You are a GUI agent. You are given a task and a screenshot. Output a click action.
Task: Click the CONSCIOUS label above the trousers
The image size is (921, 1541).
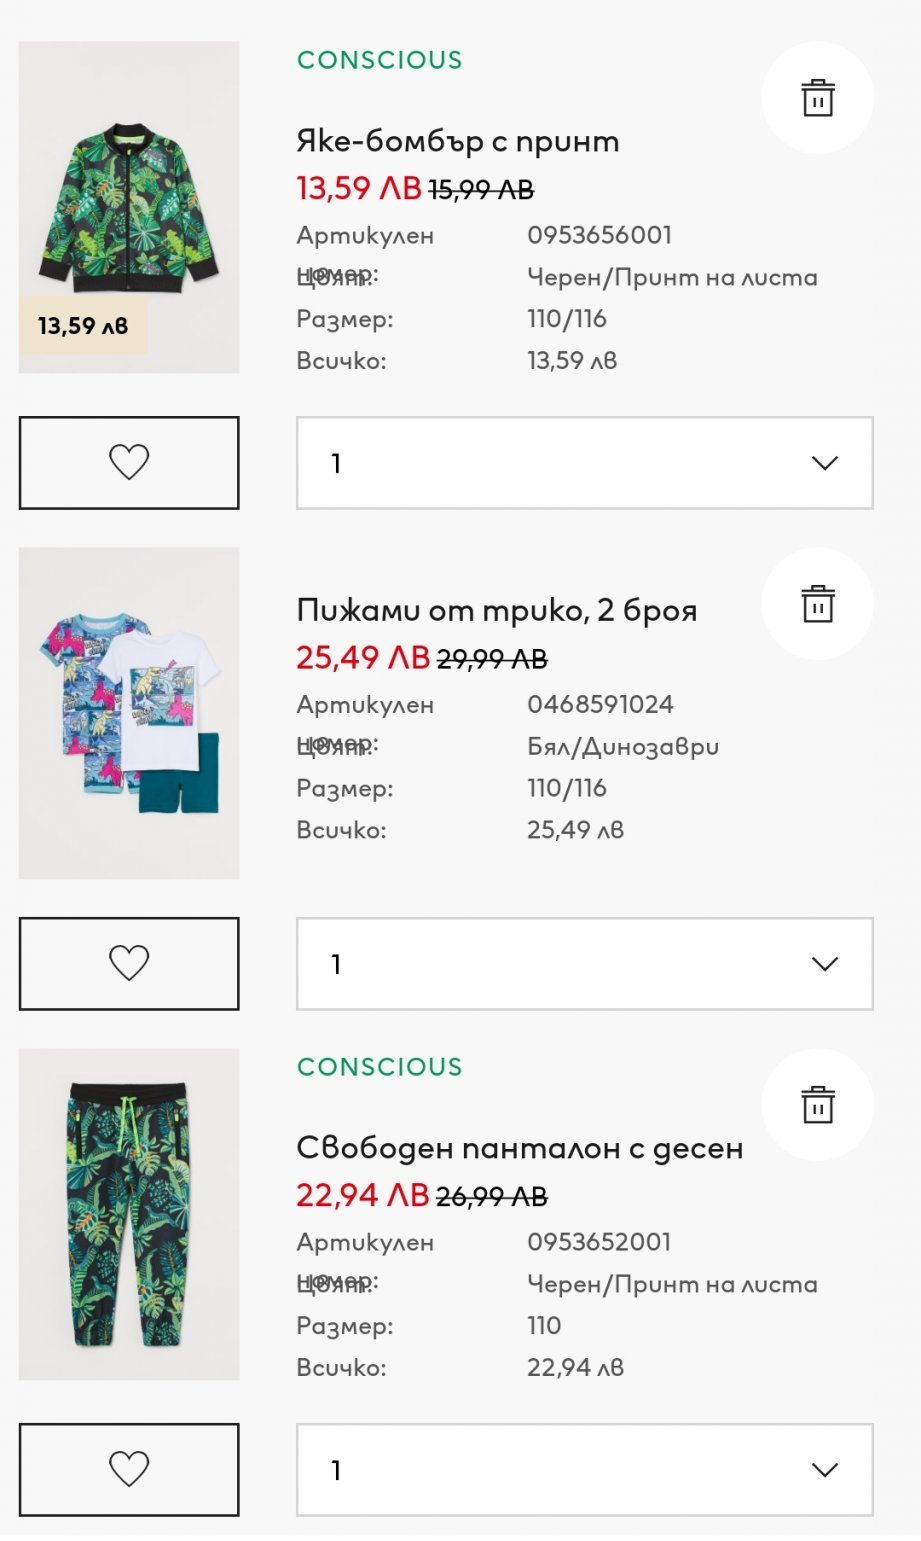(x=379, y=1067)
